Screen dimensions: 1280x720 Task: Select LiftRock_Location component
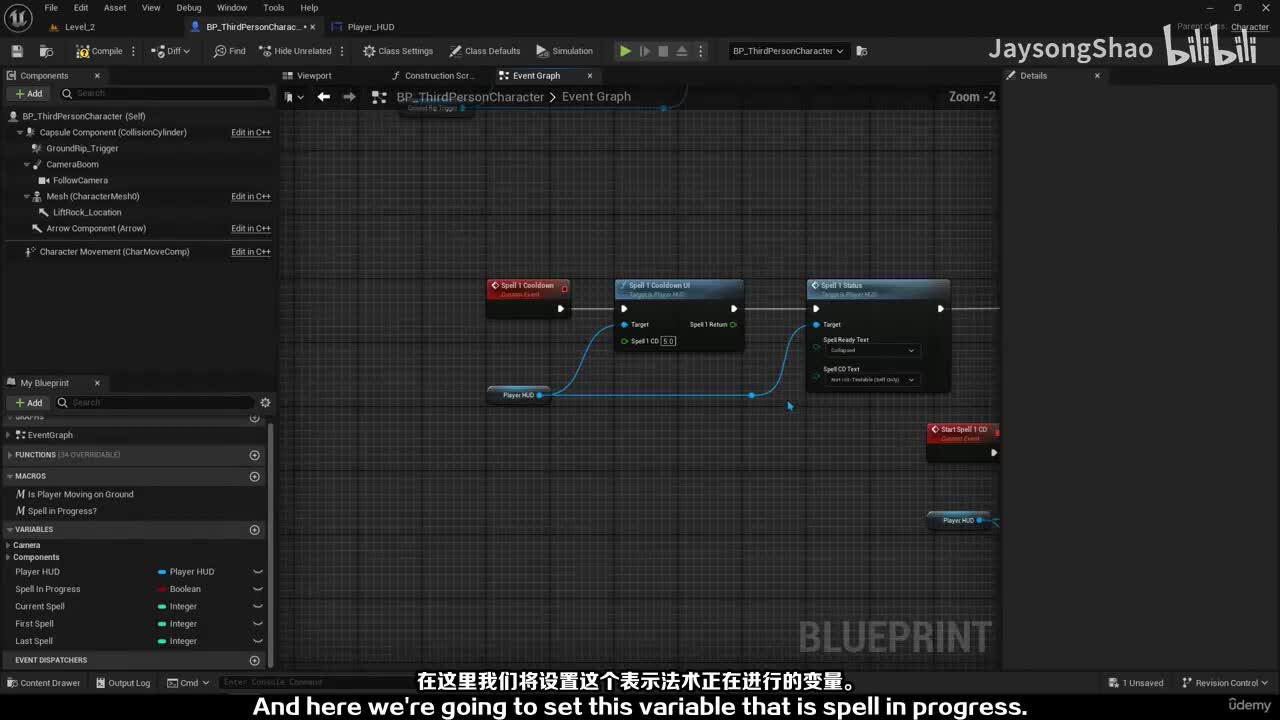click(x=87, y=212)
